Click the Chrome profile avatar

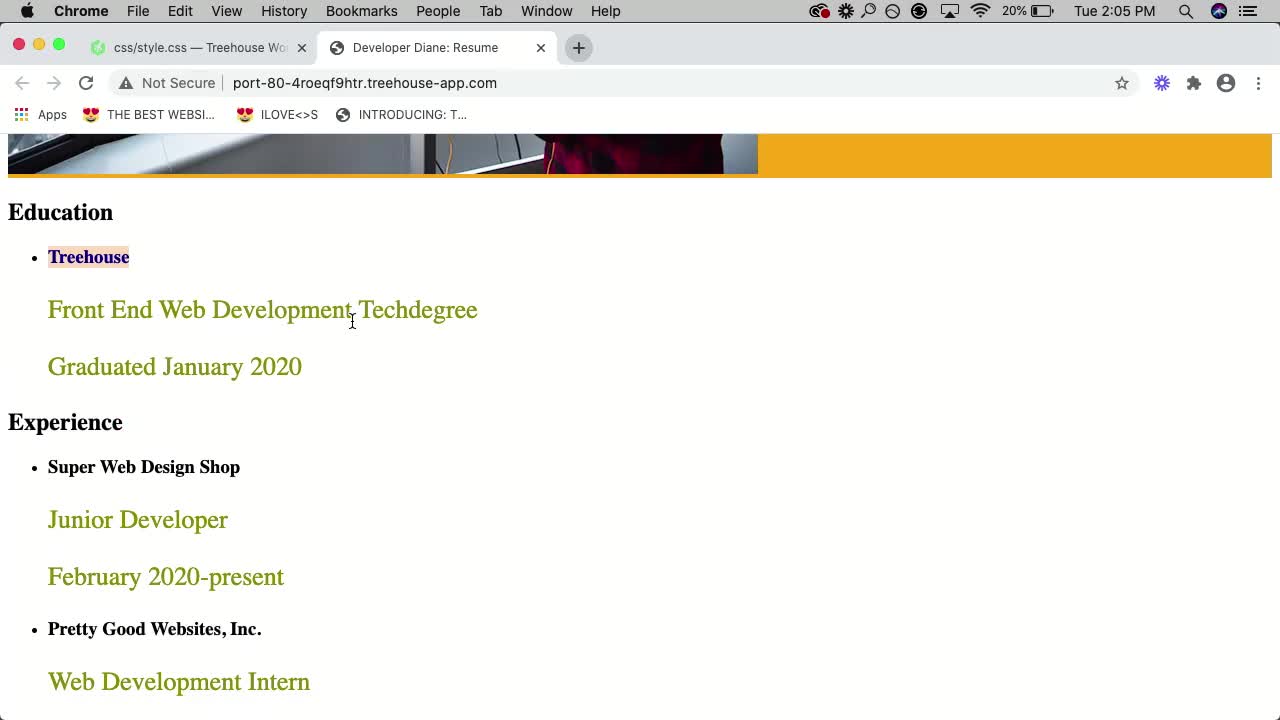coord(1226,83)
